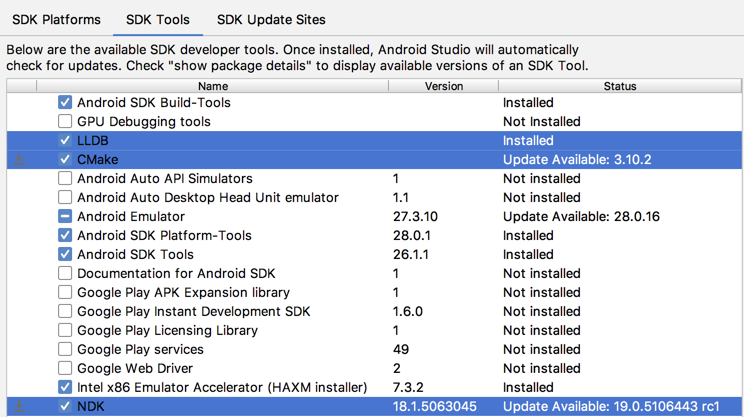Click the download icon beside CMake

(20, 160)
